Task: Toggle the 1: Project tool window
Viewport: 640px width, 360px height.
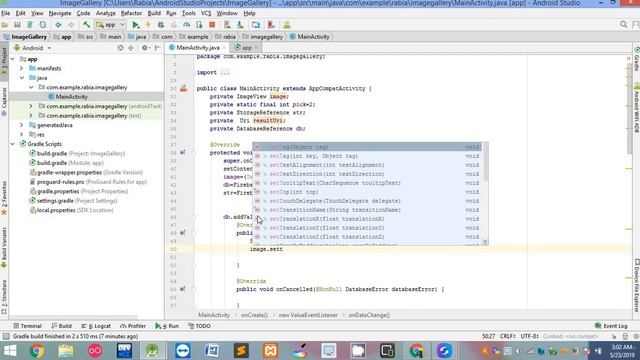Action: [4, 61]
